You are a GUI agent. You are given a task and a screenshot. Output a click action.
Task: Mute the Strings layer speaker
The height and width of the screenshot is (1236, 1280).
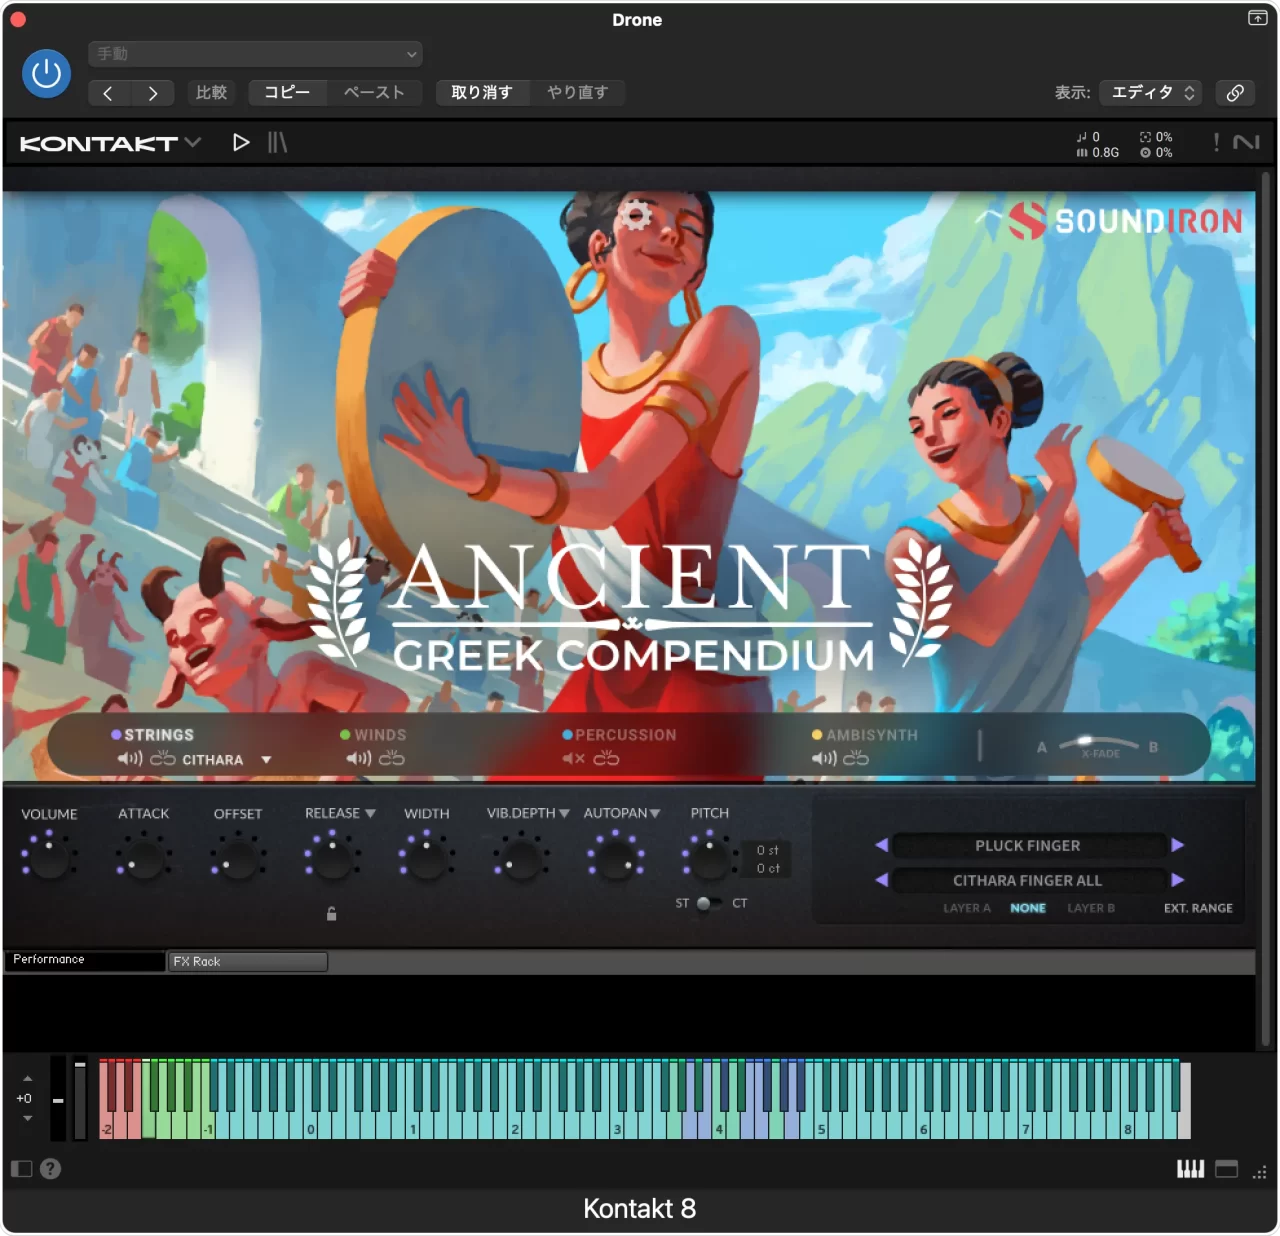point(130,759)
